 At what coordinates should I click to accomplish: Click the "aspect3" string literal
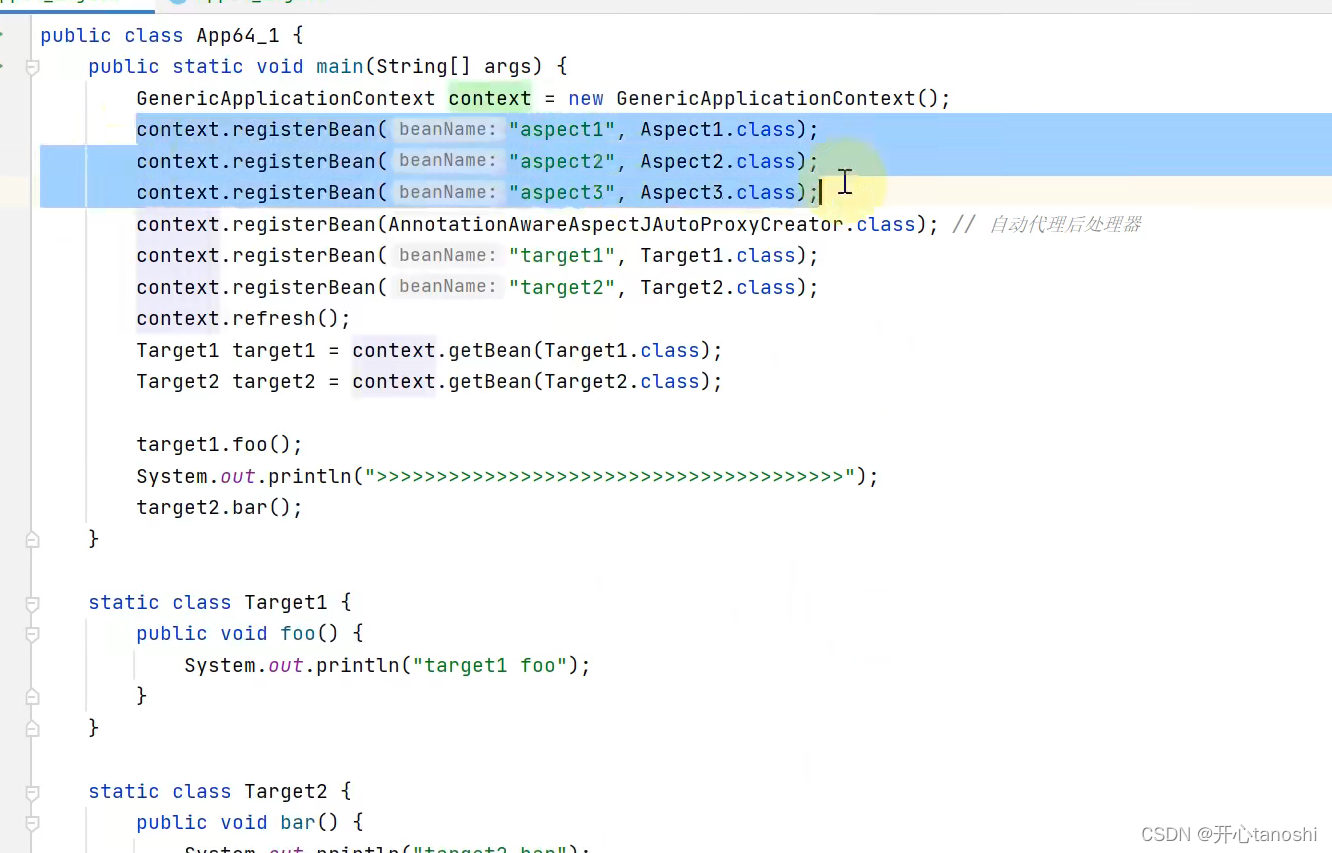[562, 193]
